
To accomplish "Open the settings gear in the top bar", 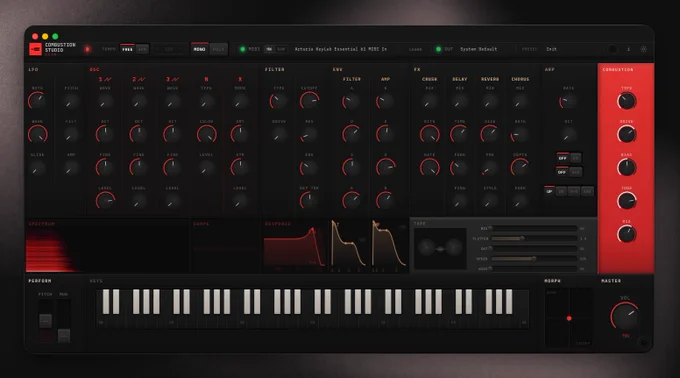I will click(x=644, y=49).
